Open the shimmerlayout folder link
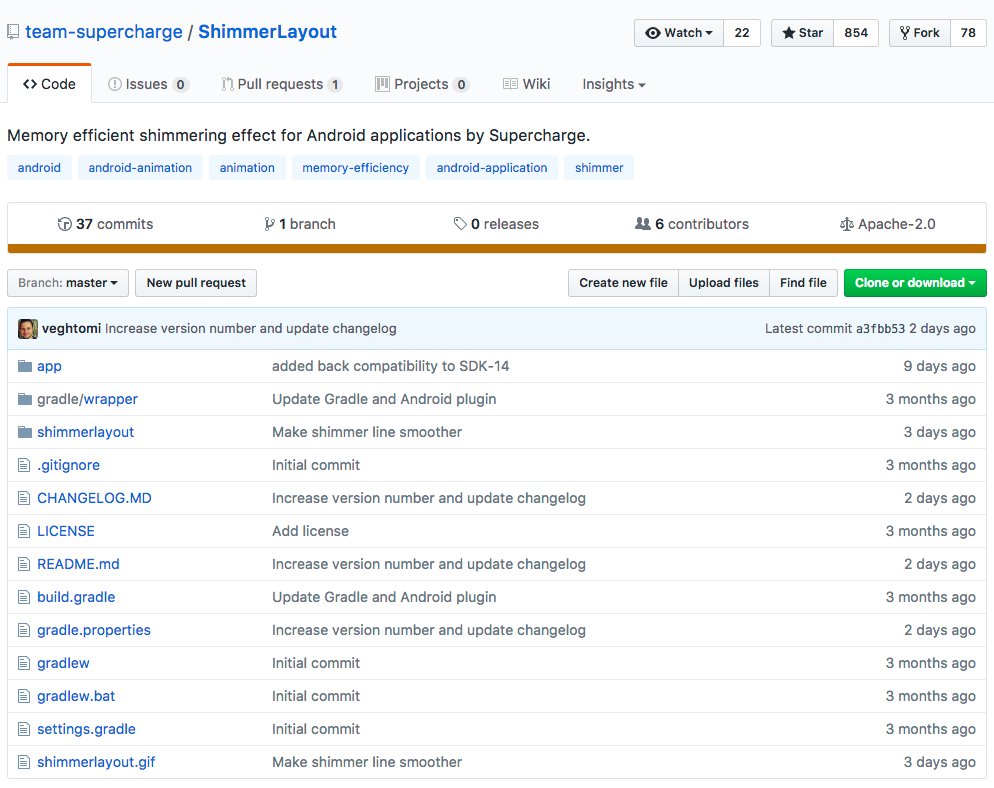 point(86,432)
